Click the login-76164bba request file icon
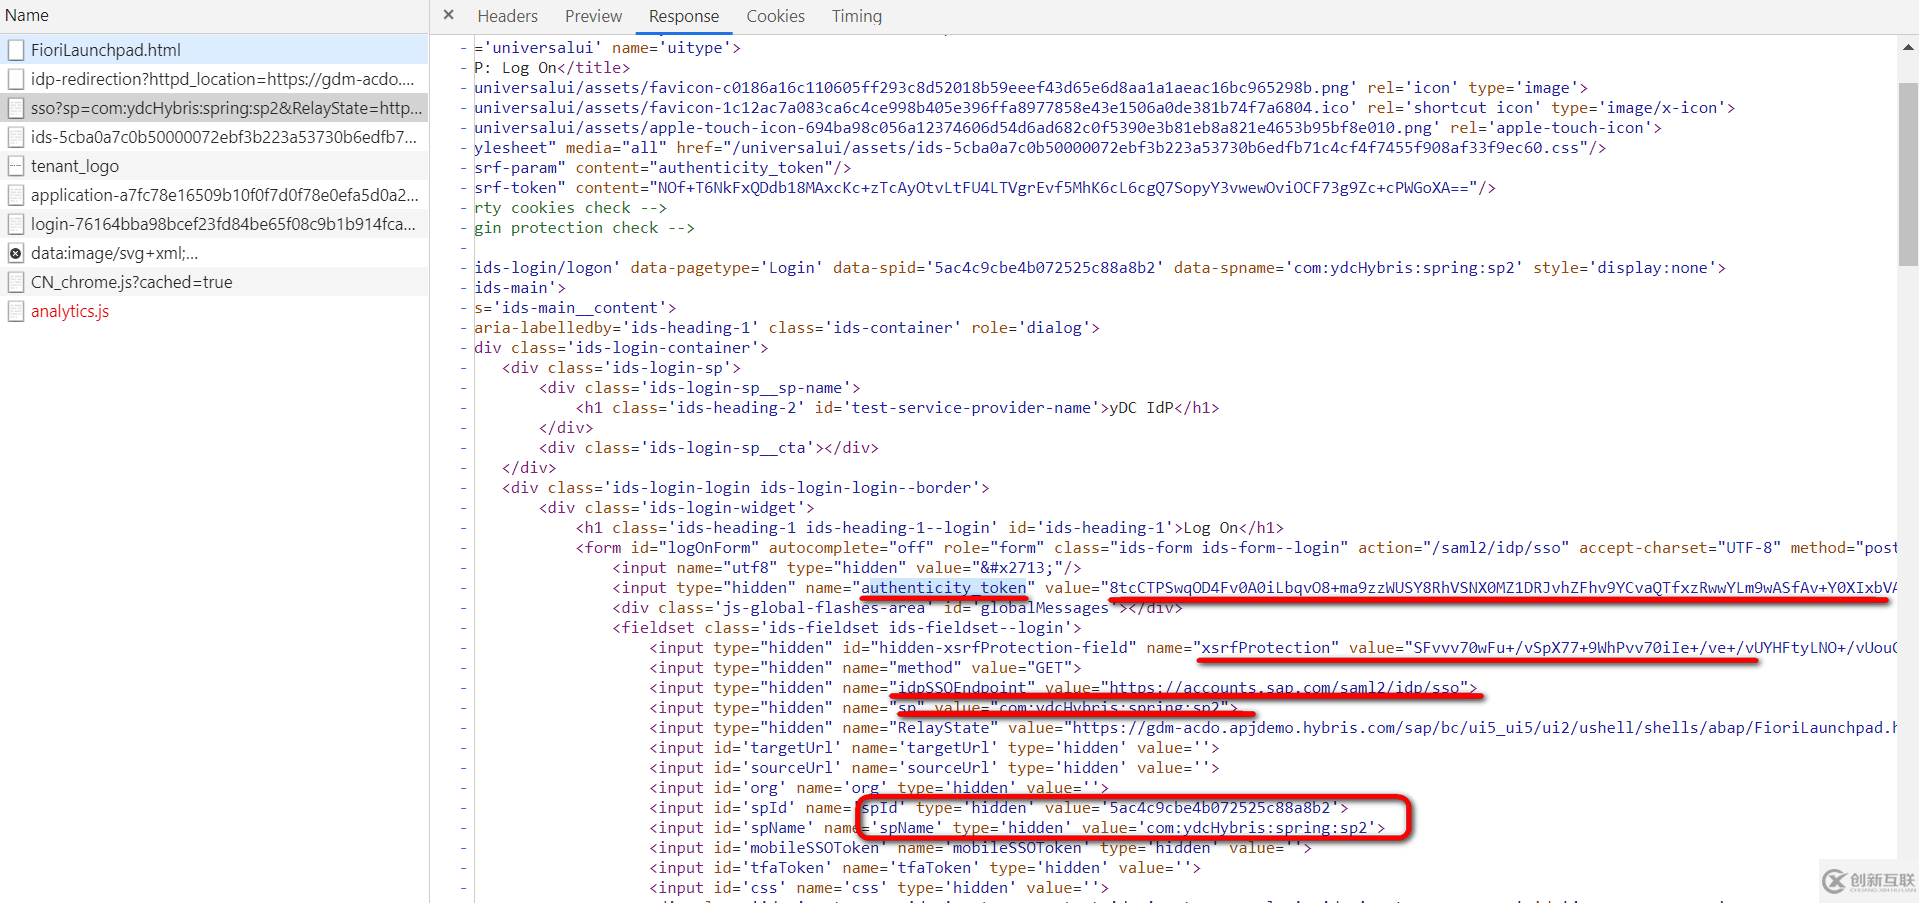 click(x=16, y=224)
